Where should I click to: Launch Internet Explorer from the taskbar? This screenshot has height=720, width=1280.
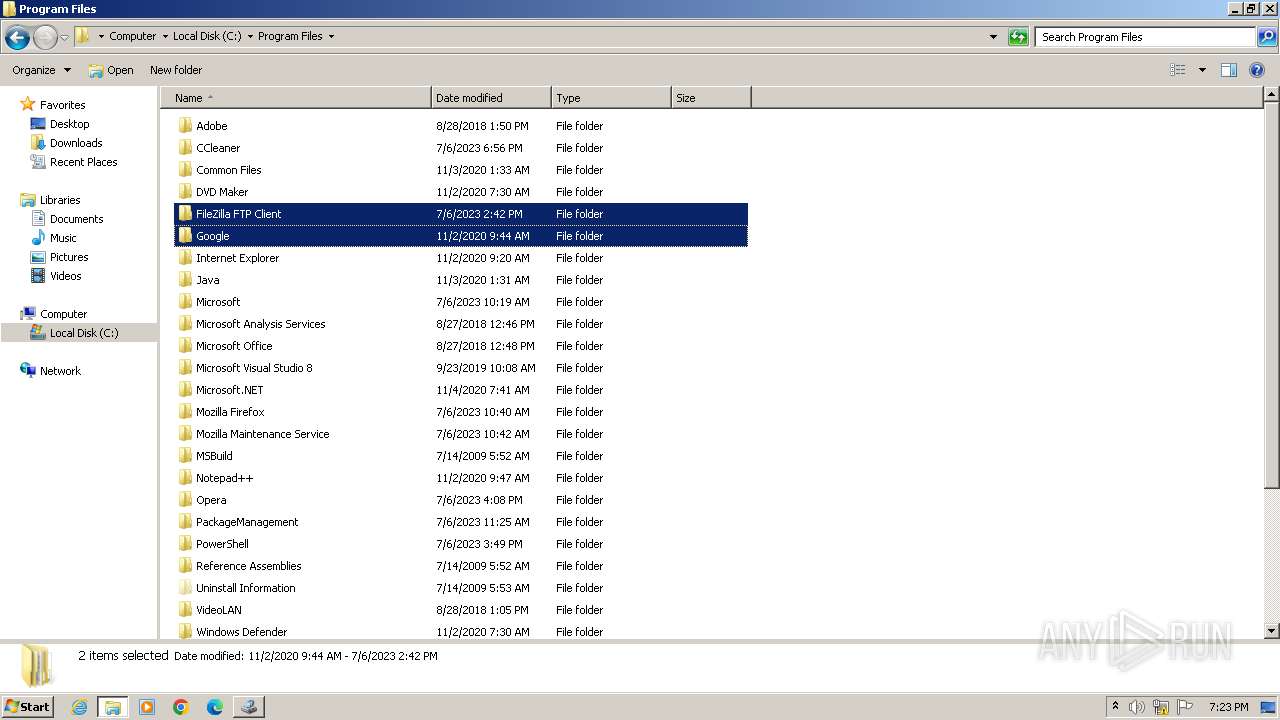point(79,707)
